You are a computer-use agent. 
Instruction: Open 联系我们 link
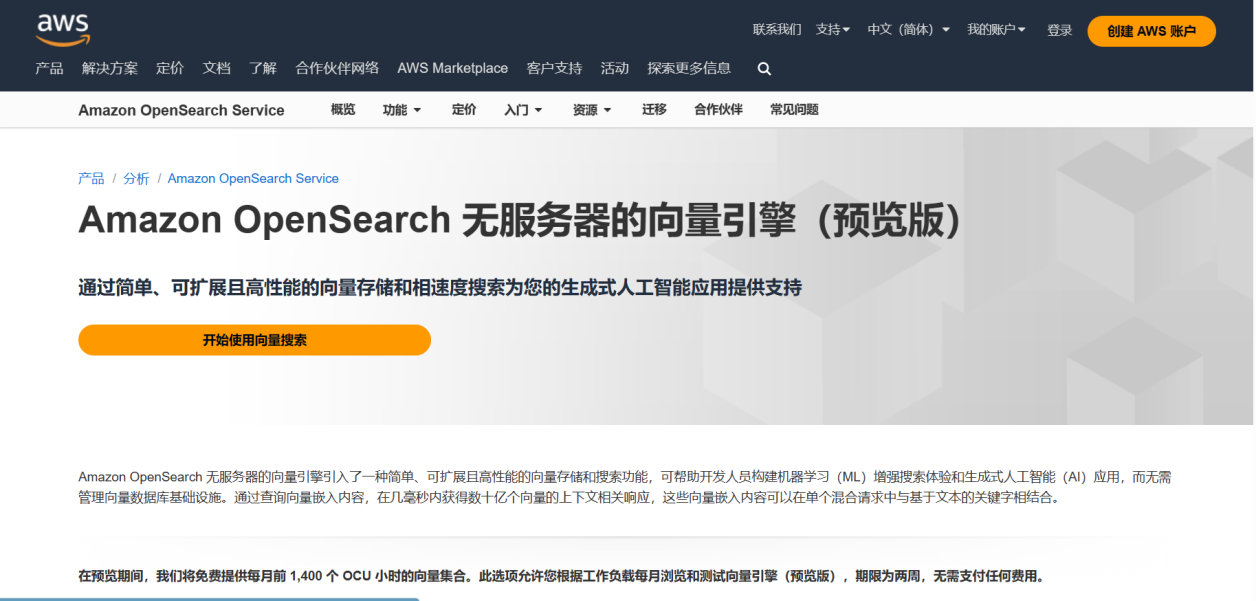coord(777,30)
